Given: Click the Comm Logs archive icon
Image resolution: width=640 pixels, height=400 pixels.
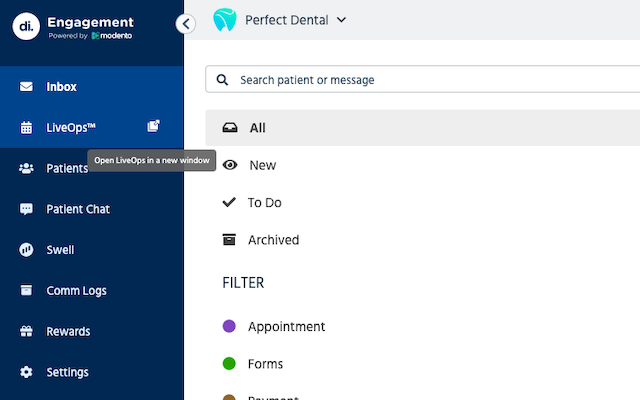Looking at the screenshot, I should click(x=27, y=290).
